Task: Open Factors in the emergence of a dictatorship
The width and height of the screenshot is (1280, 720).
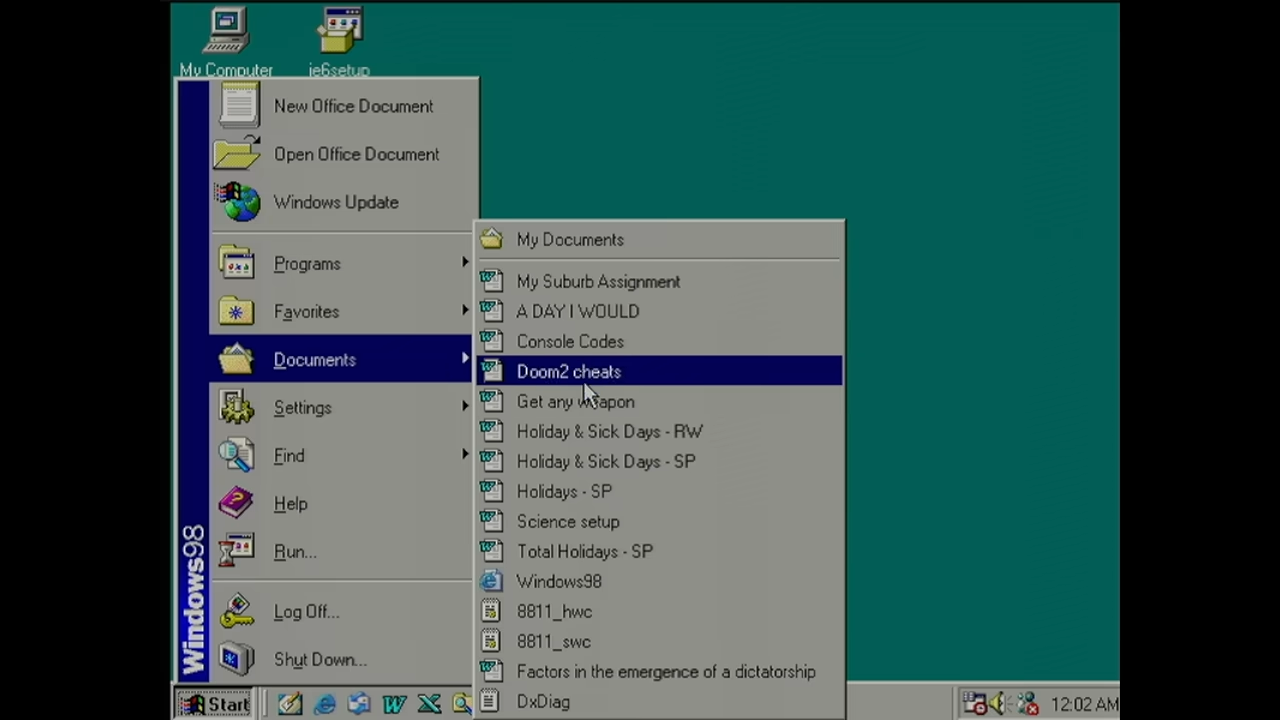Action: click(659, 672)
